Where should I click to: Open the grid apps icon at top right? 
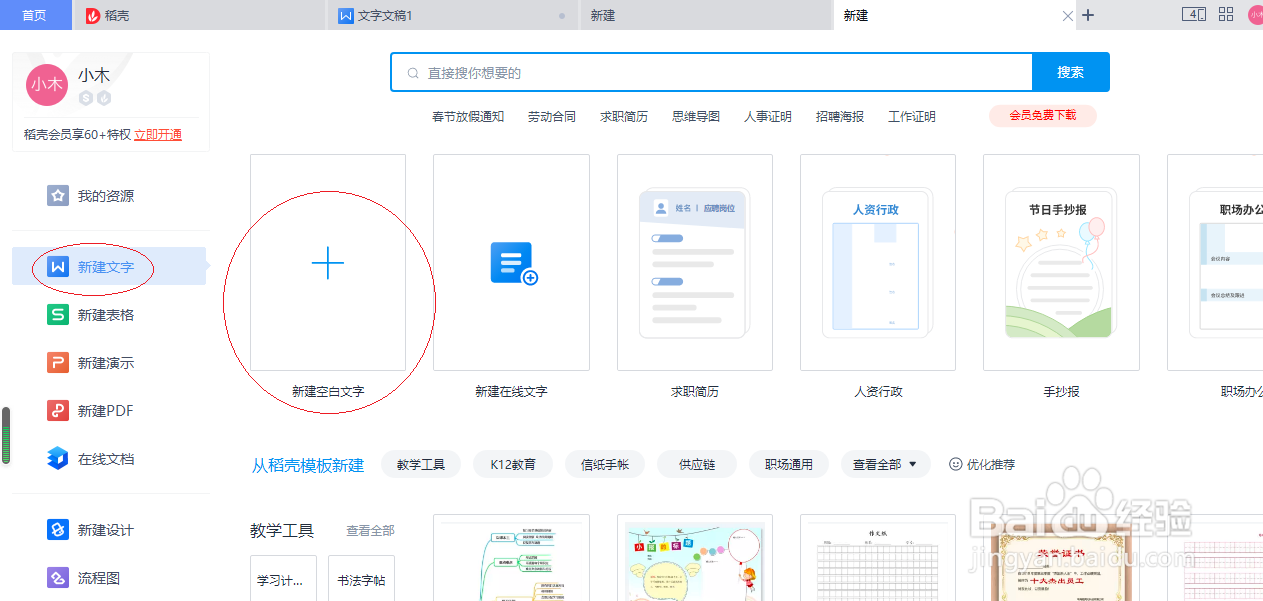pos(1226,15)
